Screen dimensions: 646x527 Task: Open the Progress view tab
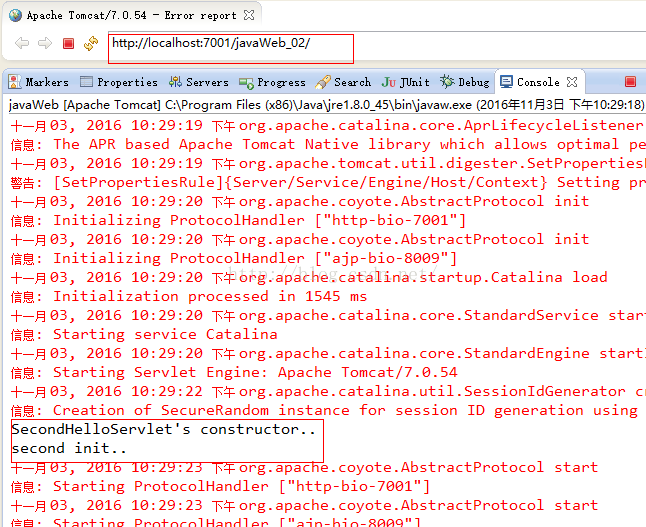[x=272, y=82]
